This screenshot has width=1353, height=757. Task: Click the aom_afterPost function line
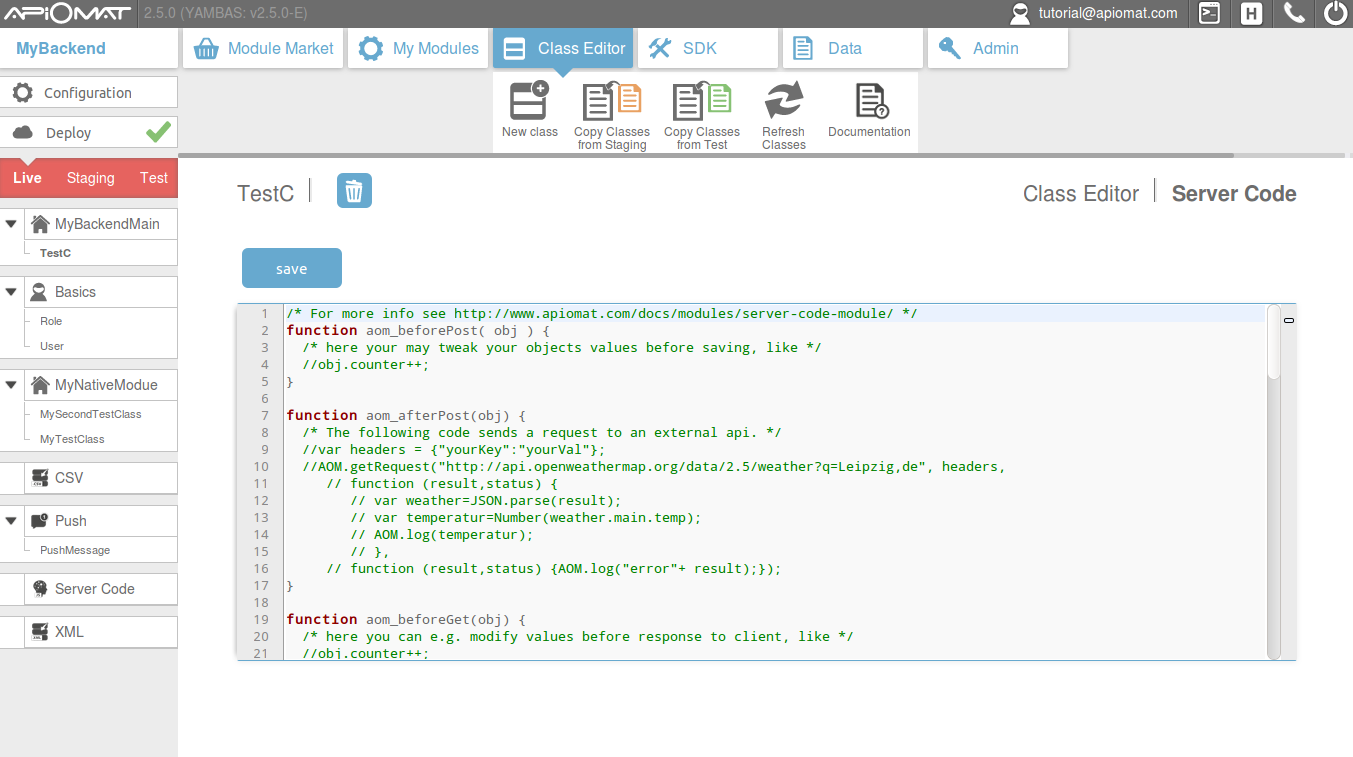[406, 415]
